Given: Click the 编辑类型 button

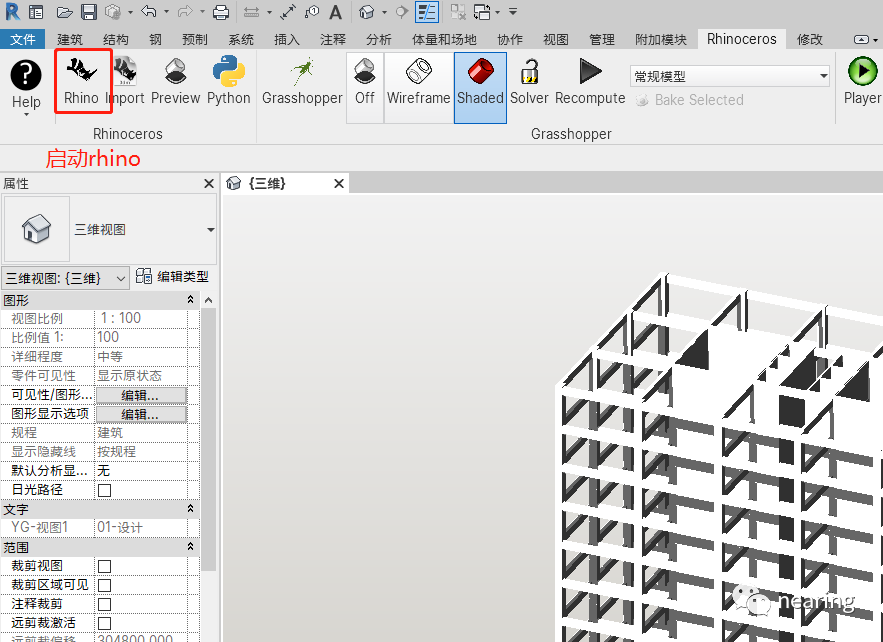Looking at the screenshot, I should click(172, 277).
